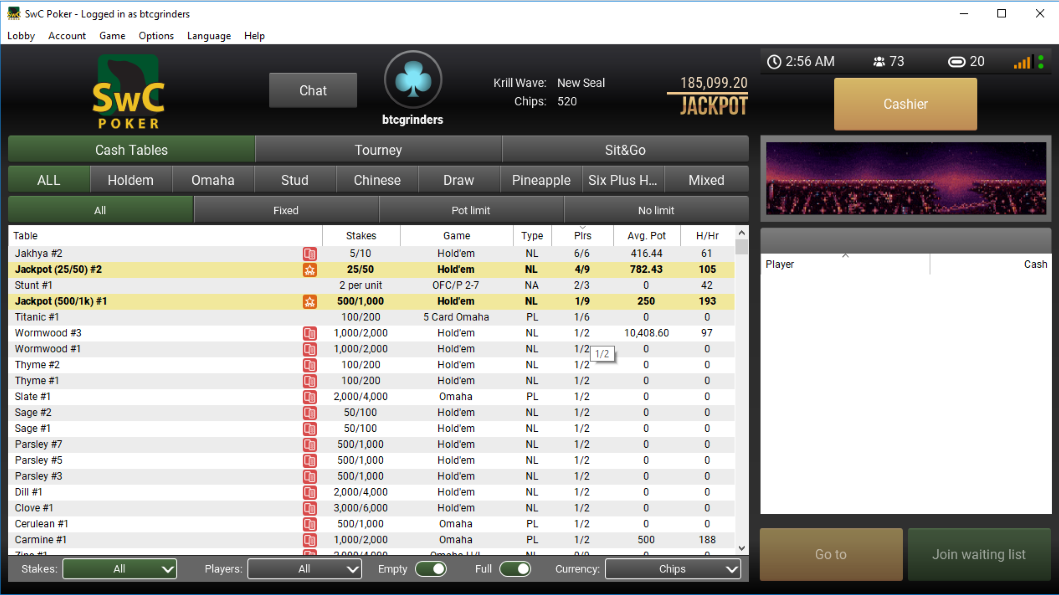Open the Help menu
This screenshot has height=595, width=1059.
pyautogui.click(x=254, y=36)
